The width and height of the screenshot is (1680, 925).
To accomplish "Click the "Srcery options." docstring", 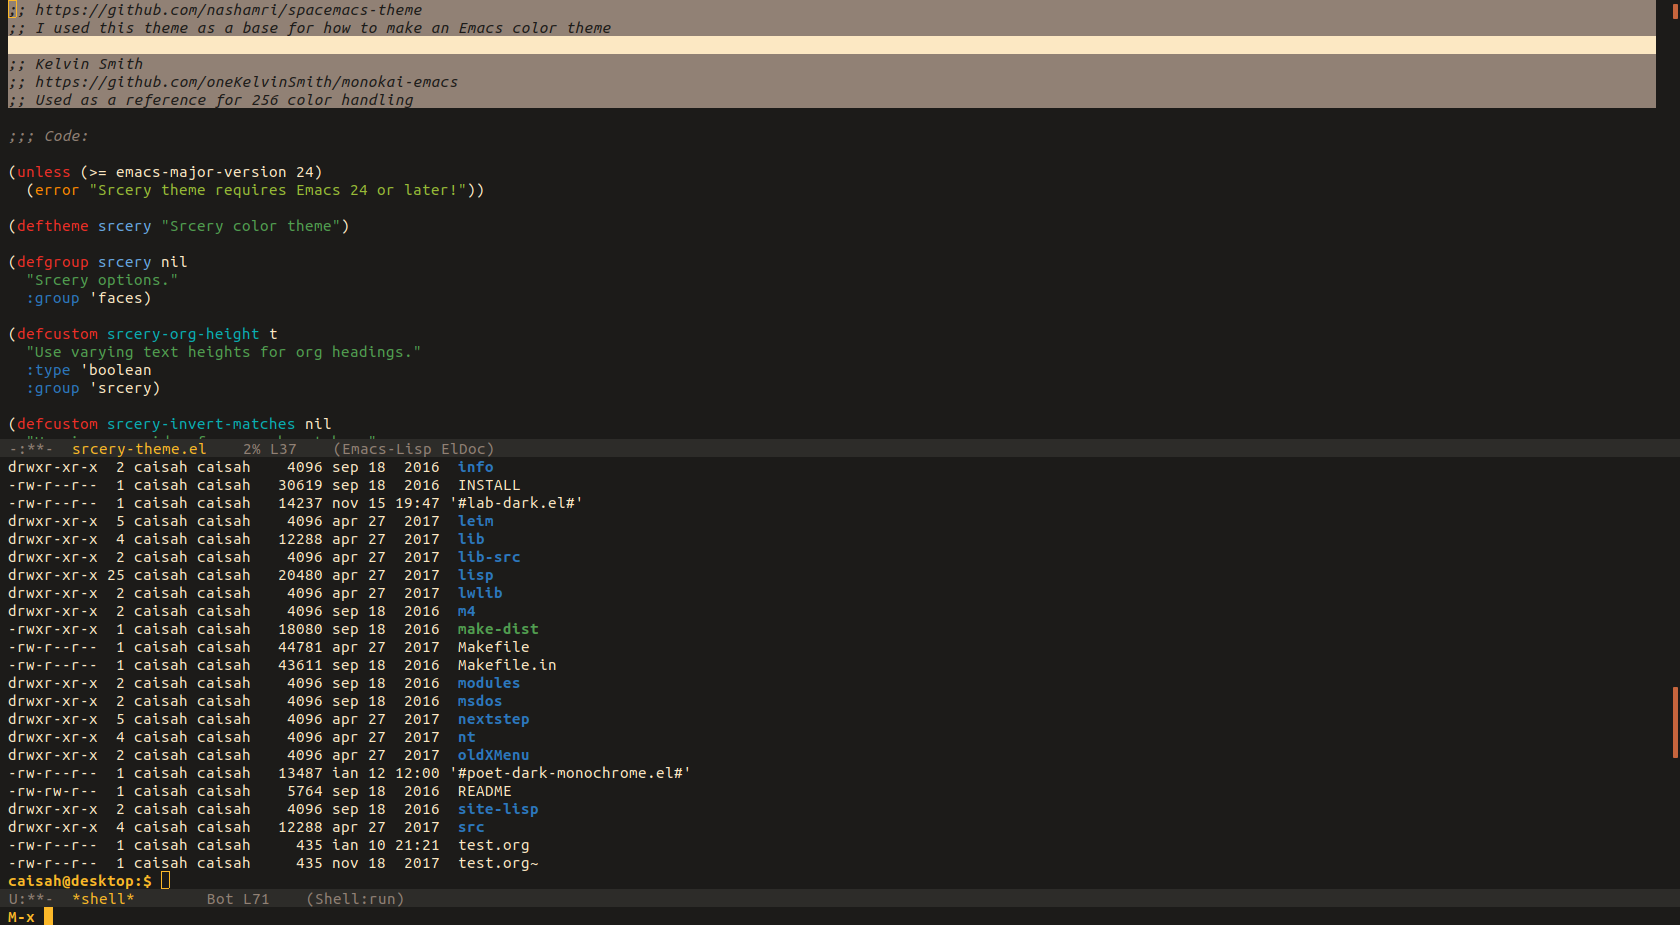I will coord(102,280).
